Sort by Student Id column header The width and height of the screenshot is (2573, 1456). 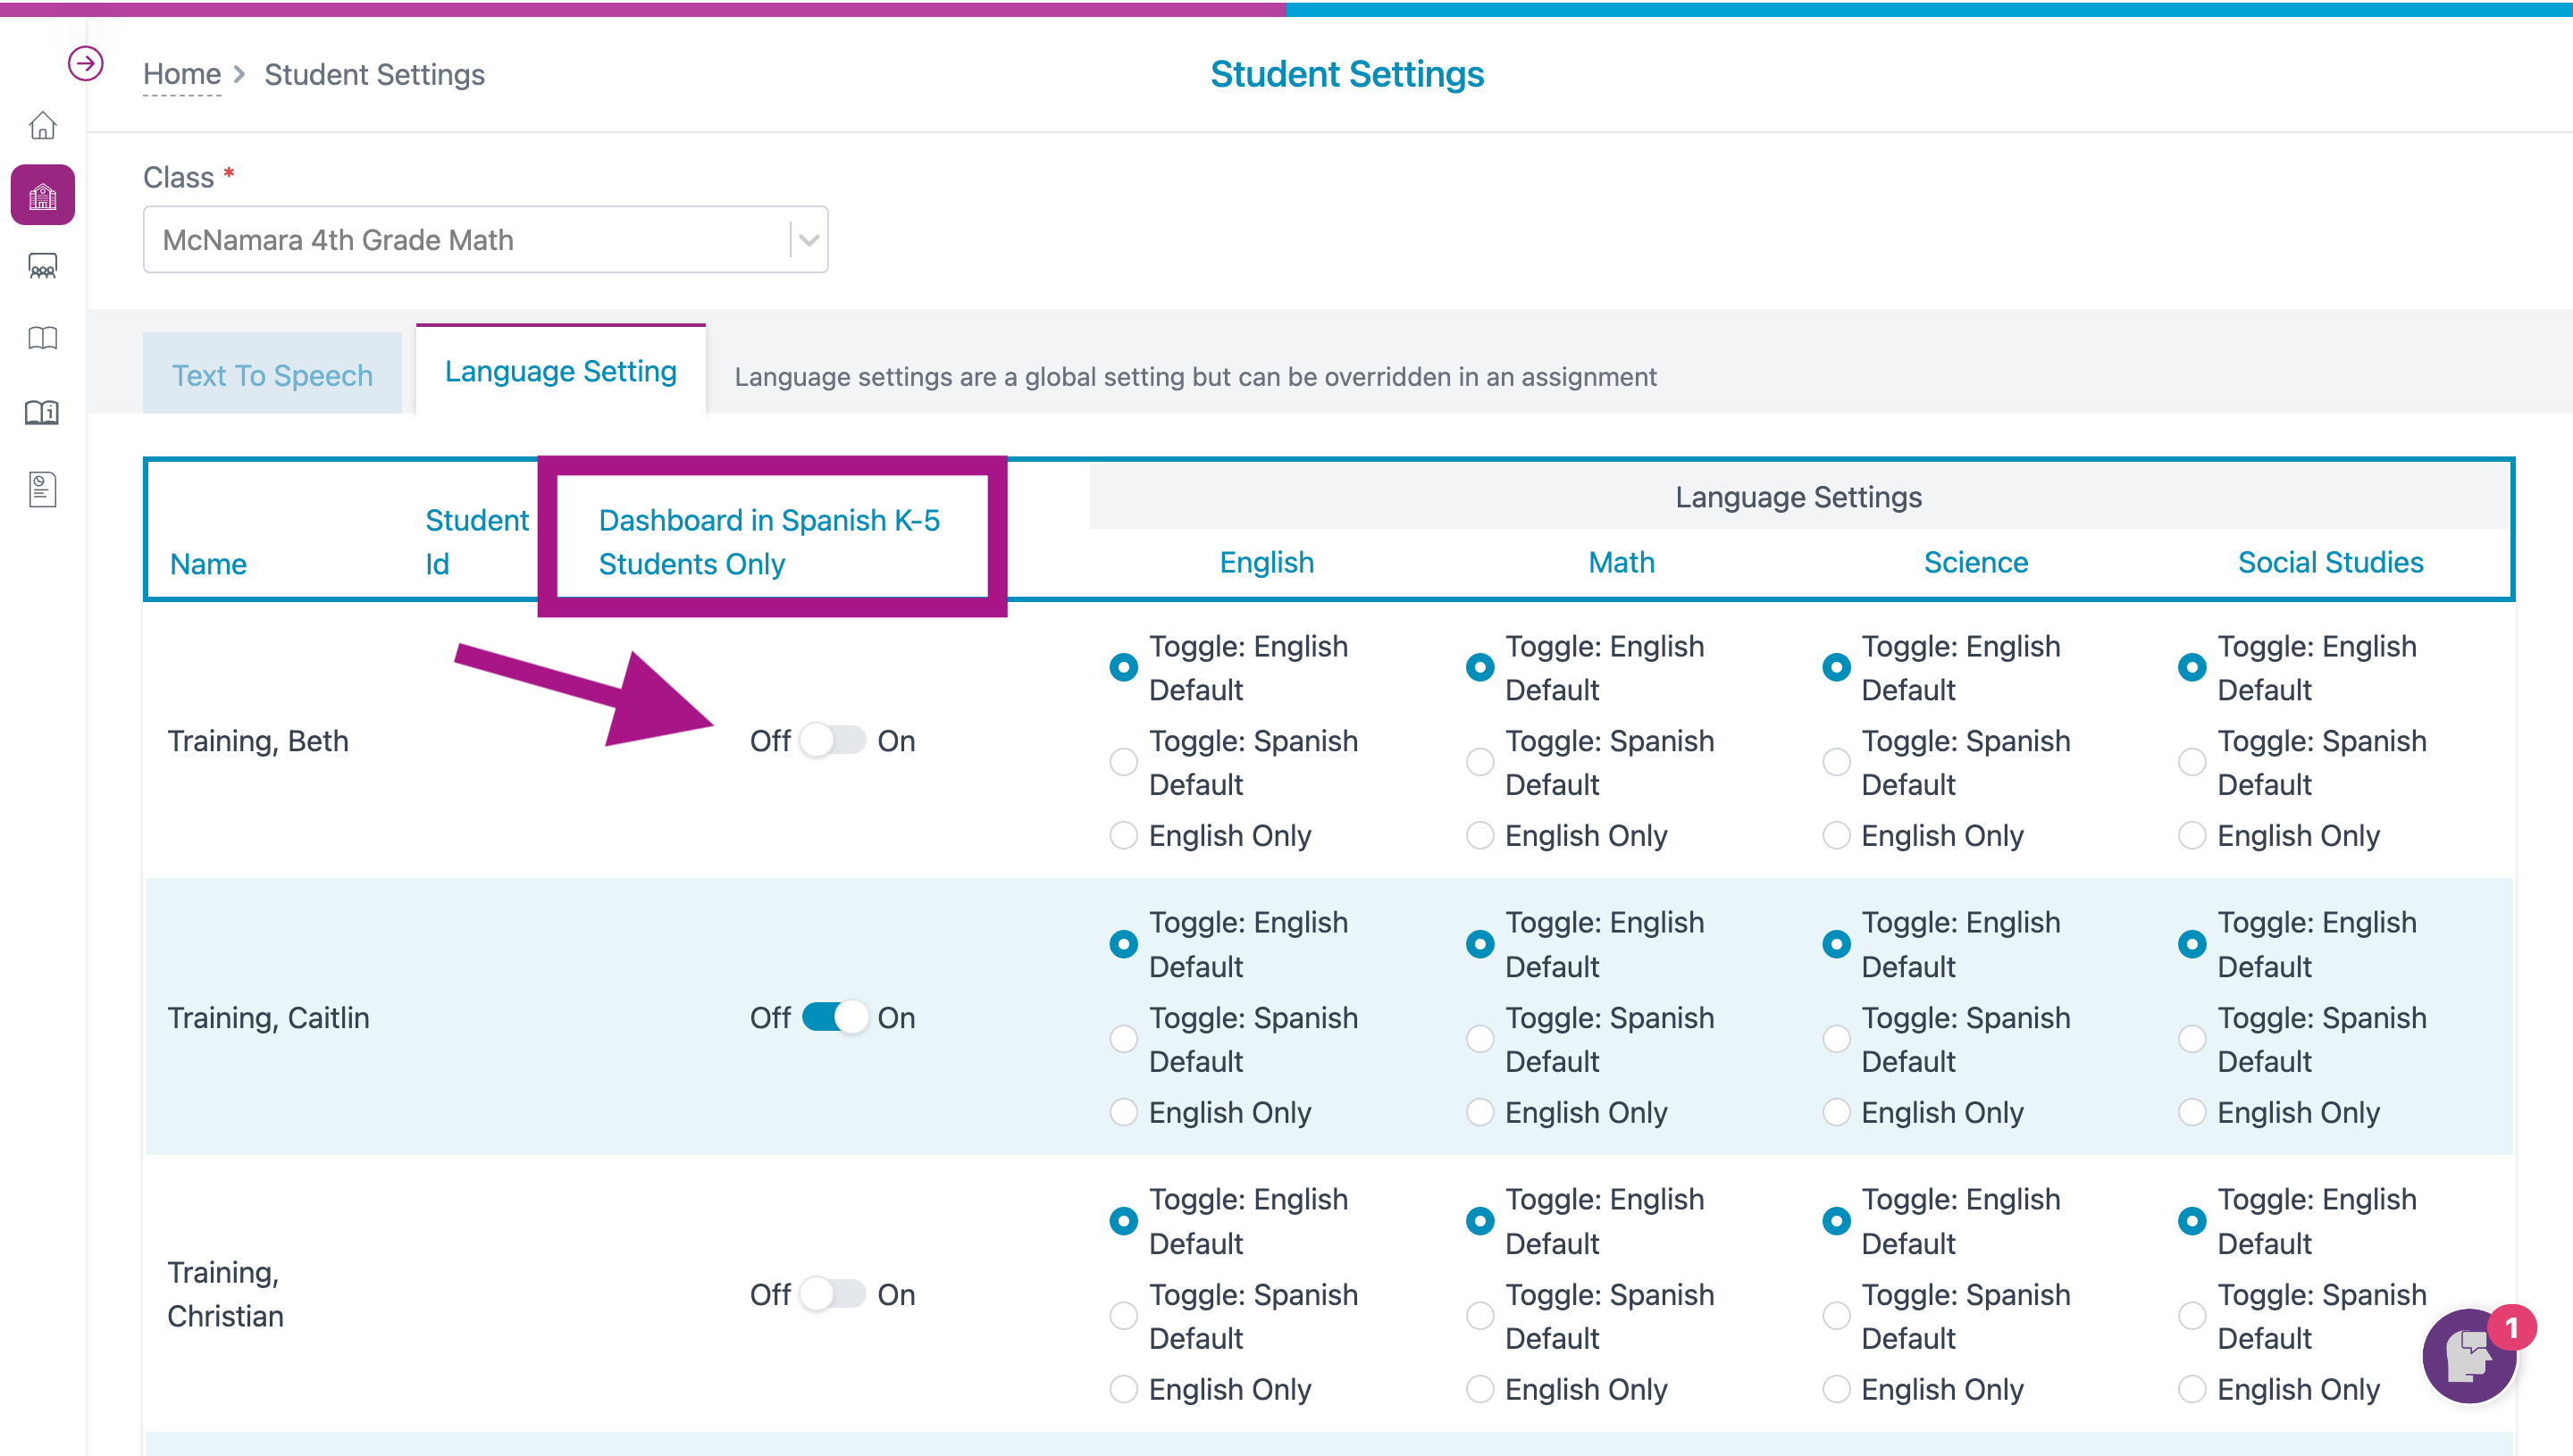coord(476,542)
